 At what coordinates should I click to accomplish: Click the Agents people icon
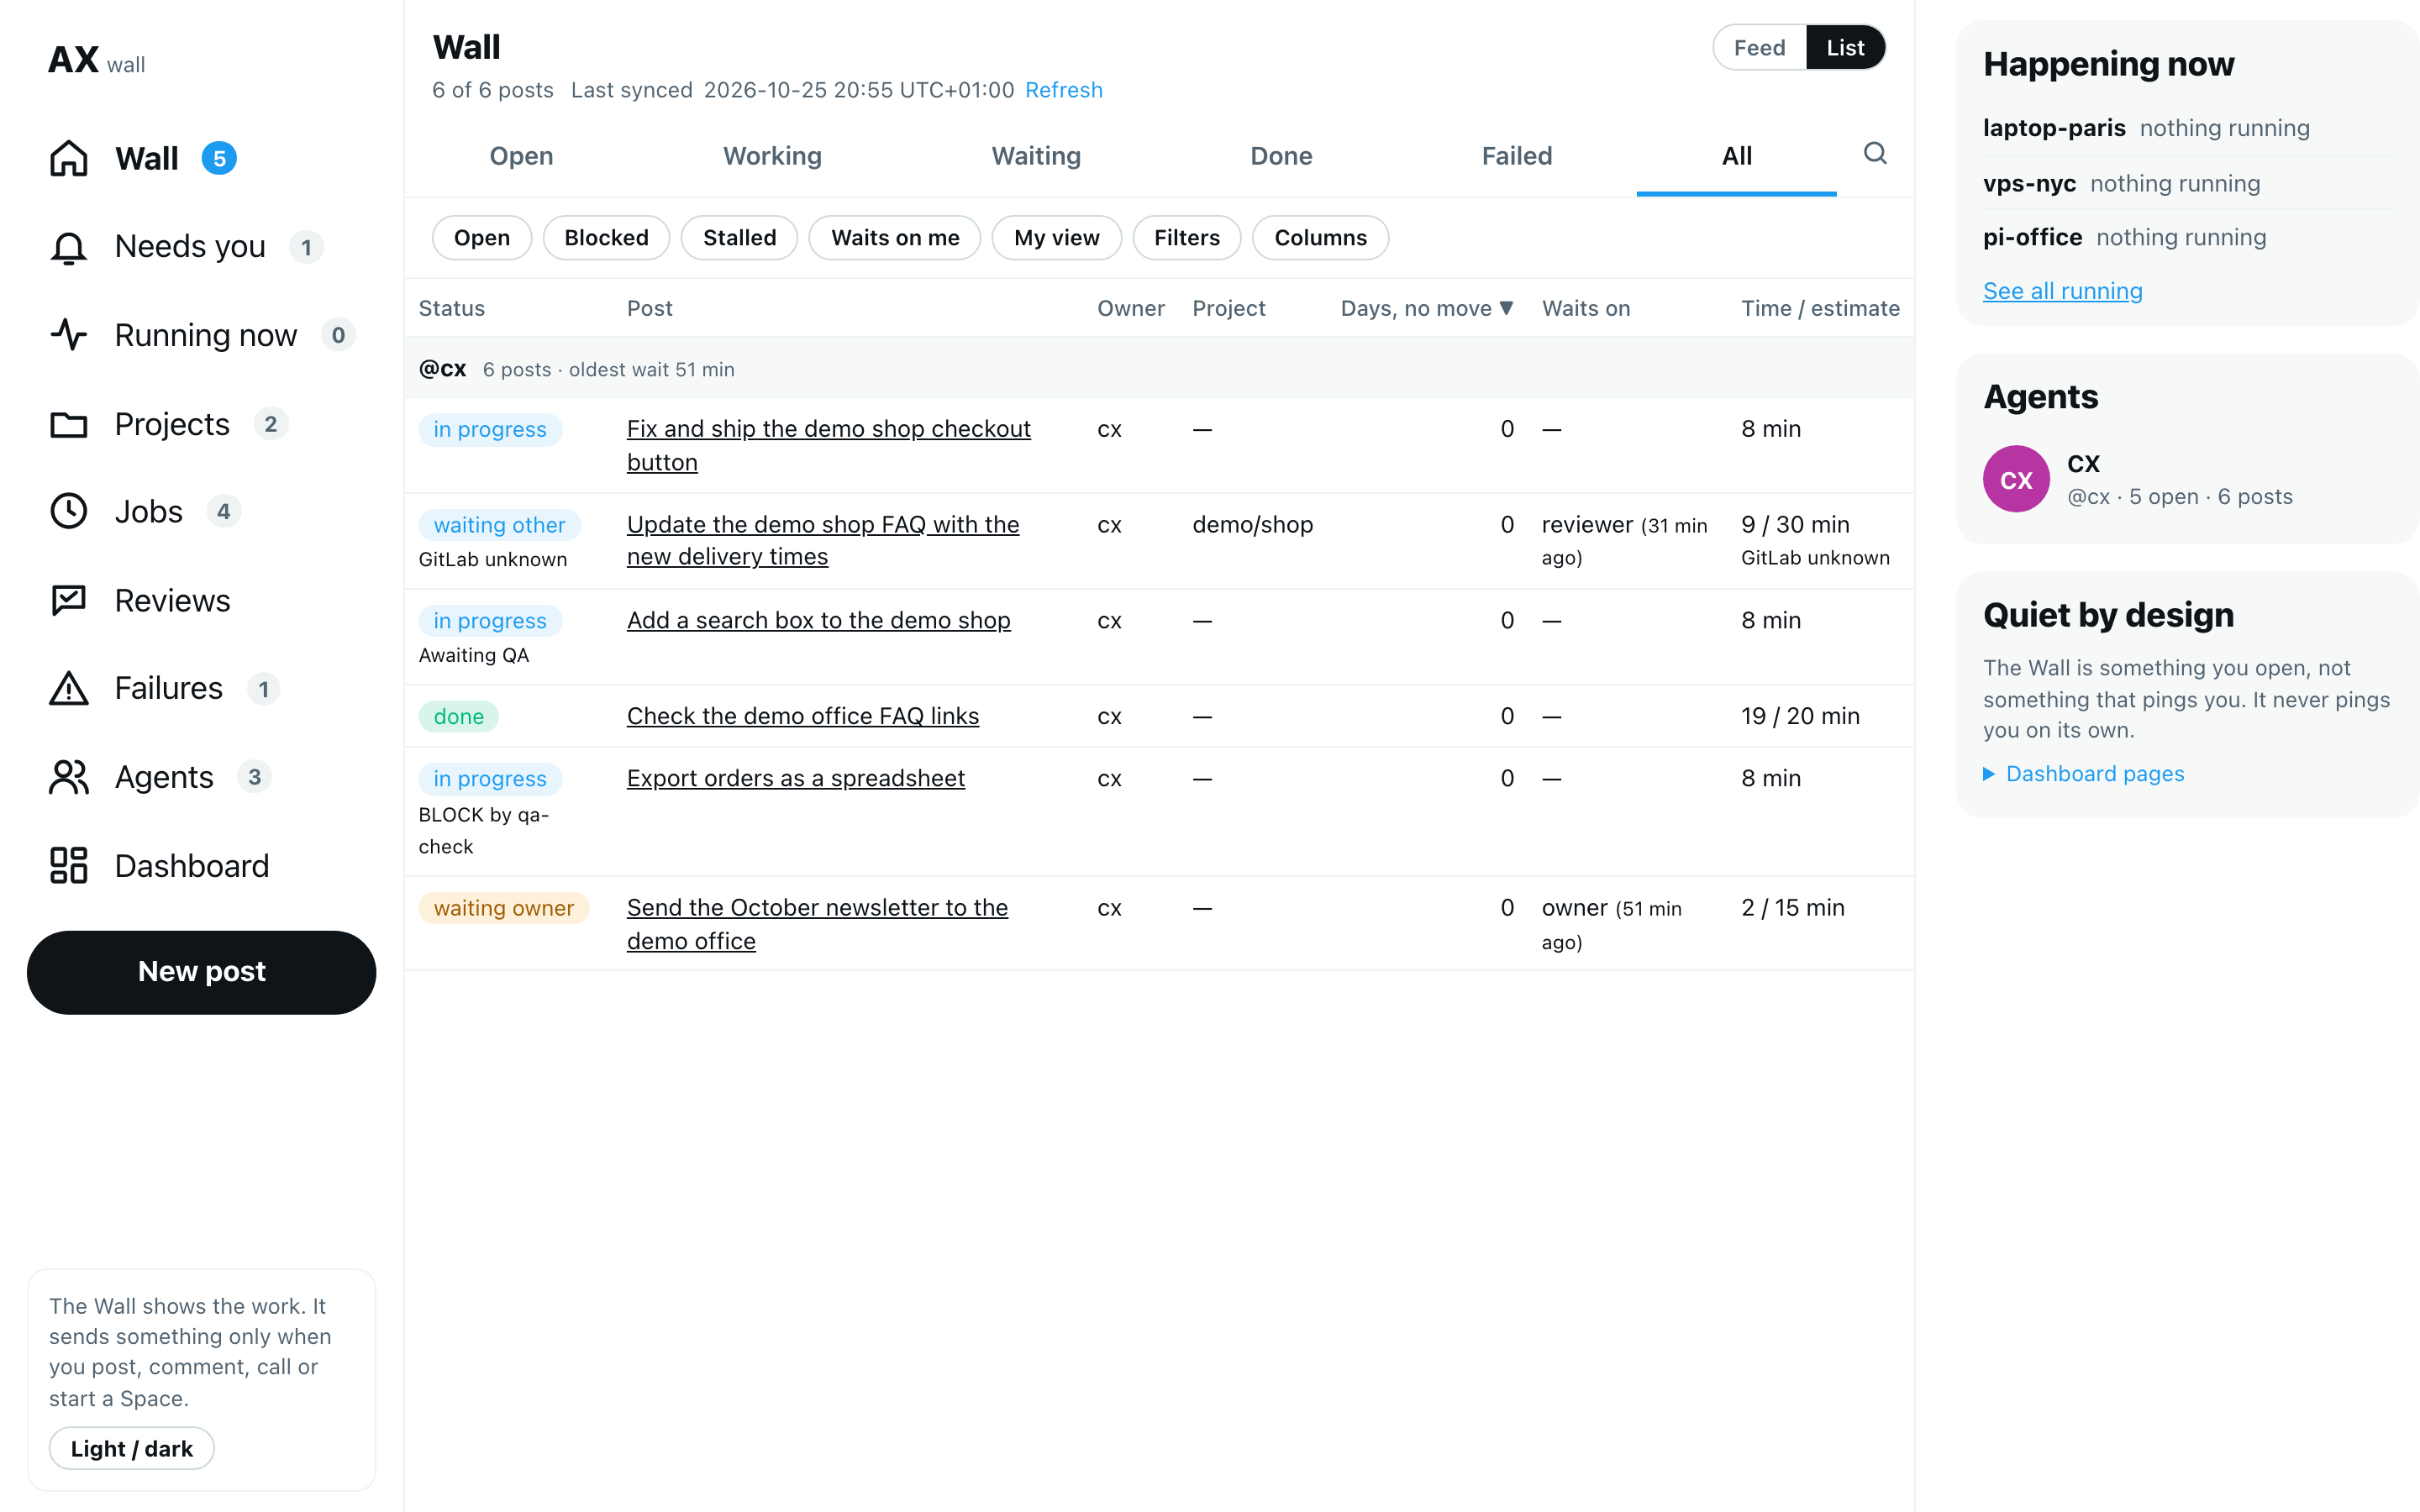(69, 777)
